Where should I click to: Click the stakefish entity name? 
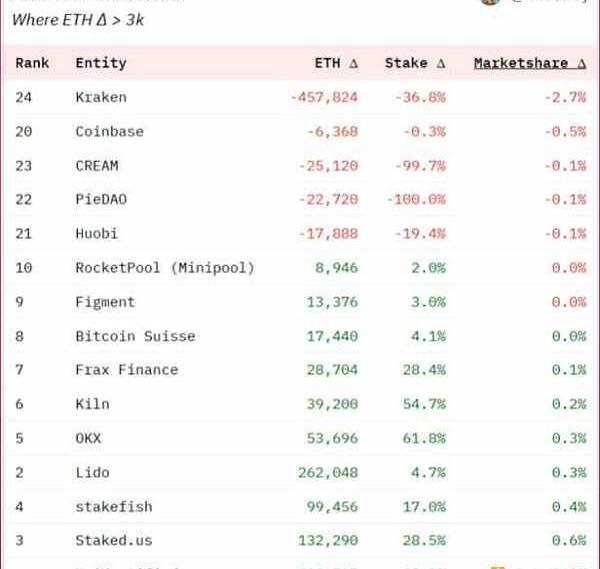(113, 505)
